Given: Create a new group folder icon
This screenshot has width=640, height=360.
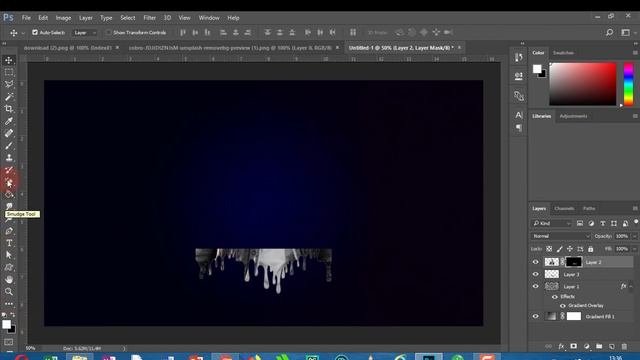Looking at the screenshot, I should (599, 346).
